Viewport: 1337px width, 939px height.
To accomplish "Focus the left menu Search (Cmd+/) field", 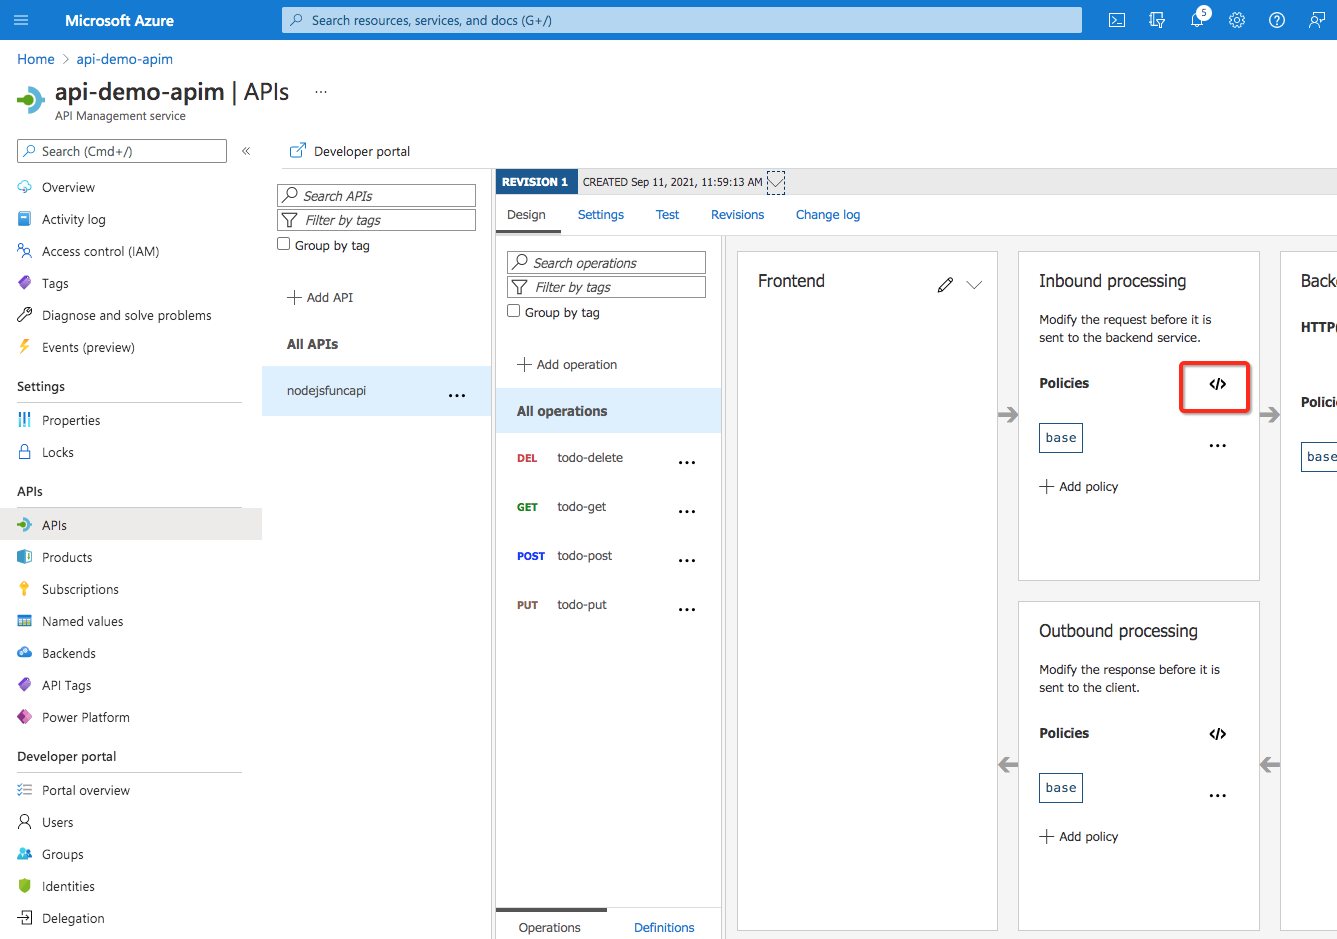I will coord(122,151).
